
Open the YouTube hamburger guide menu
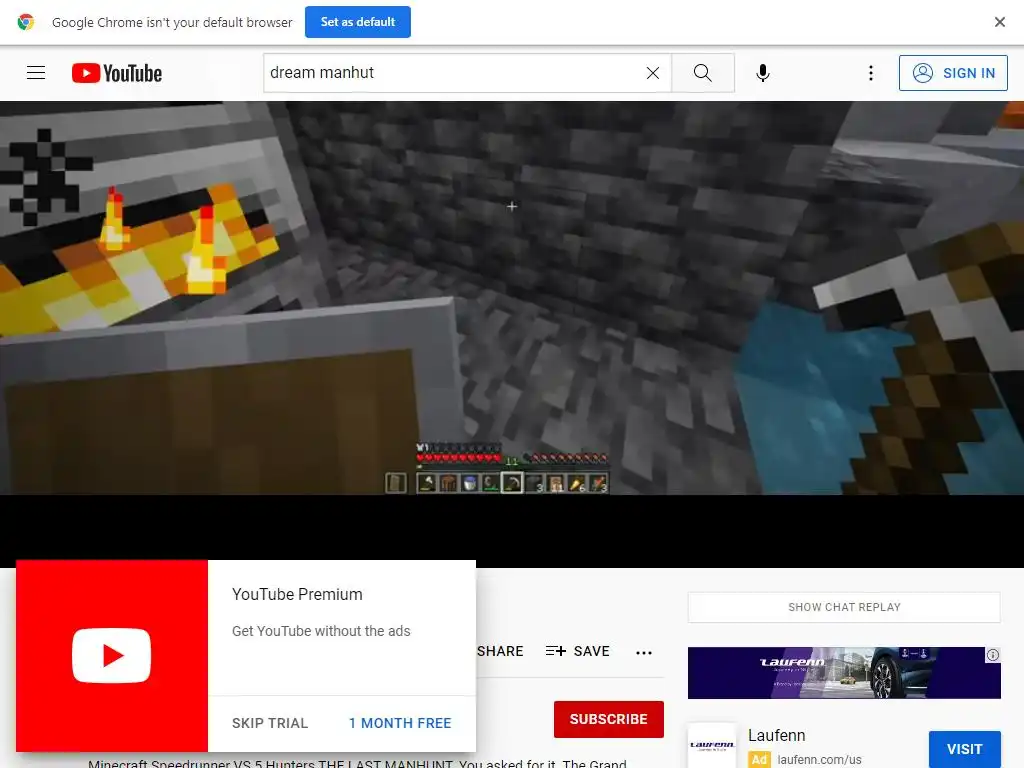pyautogui.click(x=36, y=72)
